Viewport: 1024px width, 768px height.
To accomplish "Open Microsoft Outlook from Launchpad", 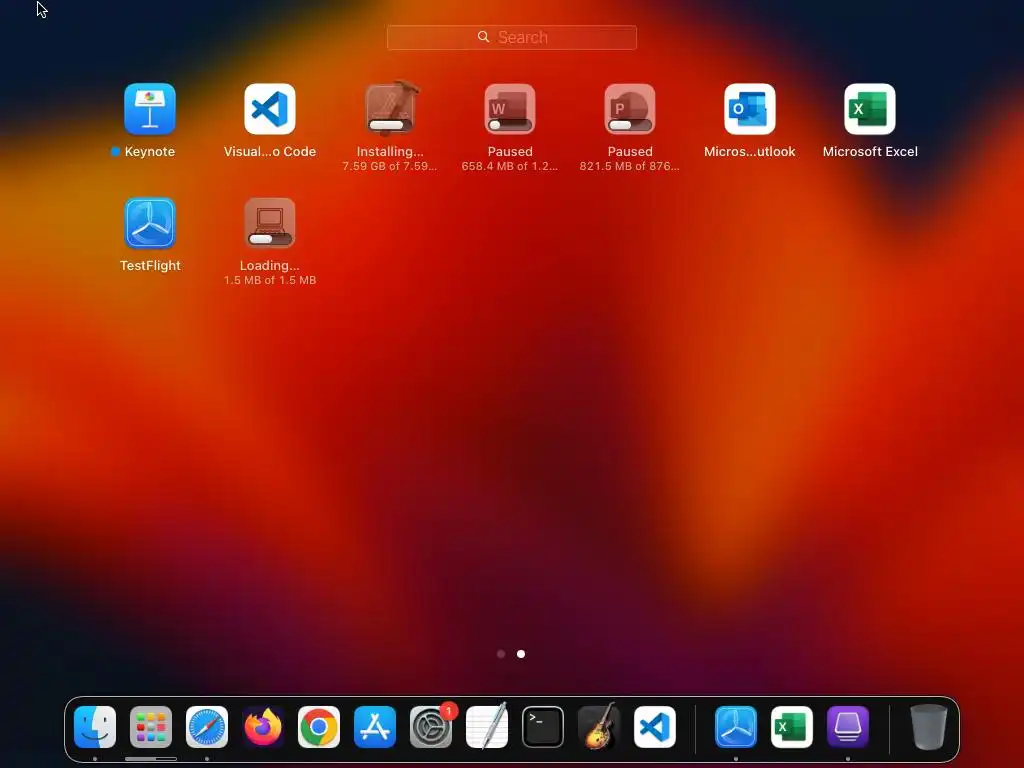I will pos(750,108).
